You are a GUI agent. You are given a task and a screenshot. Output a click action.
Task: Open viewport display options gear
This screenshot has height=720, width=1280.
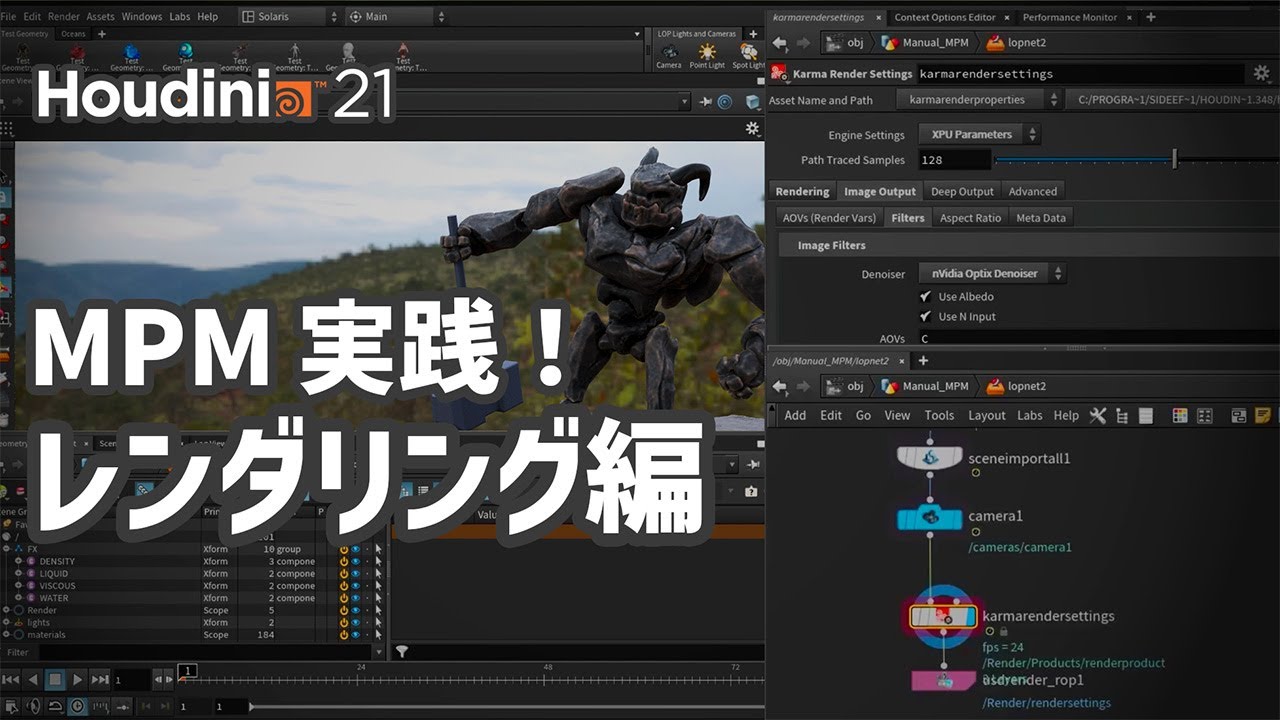[x=752, y=128]
